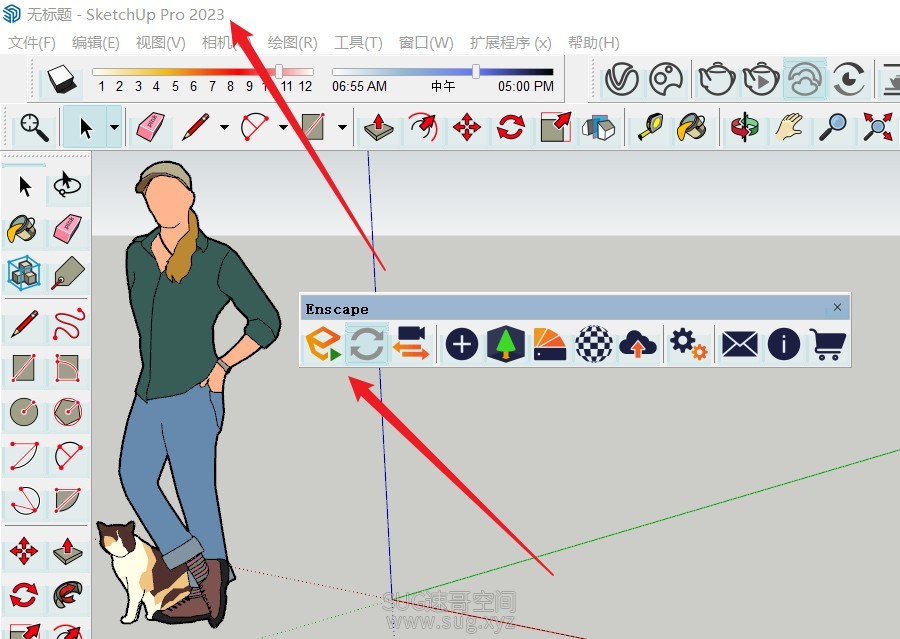Select the Freehand tool in left panel
Image resolution: width=900 pixels, height=639 pixels.
pos(68,324)
